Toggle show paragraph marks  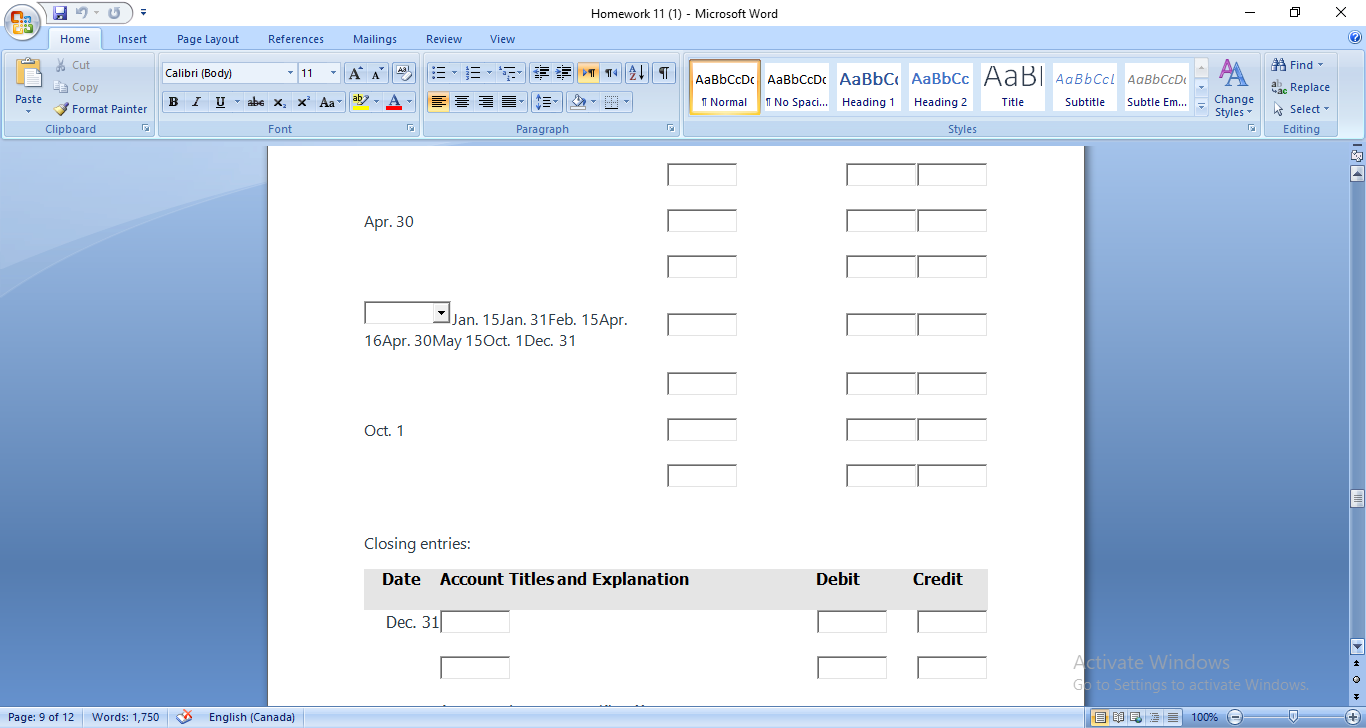pos(664,73)
